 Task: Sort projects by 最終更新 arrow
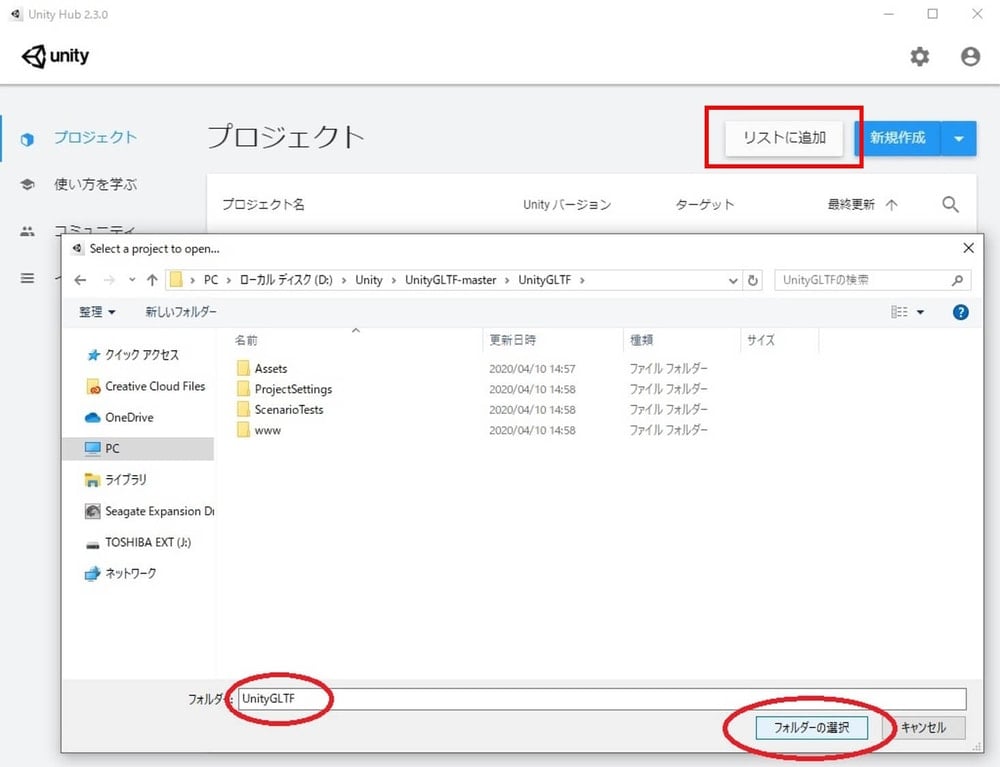[892, 205]
